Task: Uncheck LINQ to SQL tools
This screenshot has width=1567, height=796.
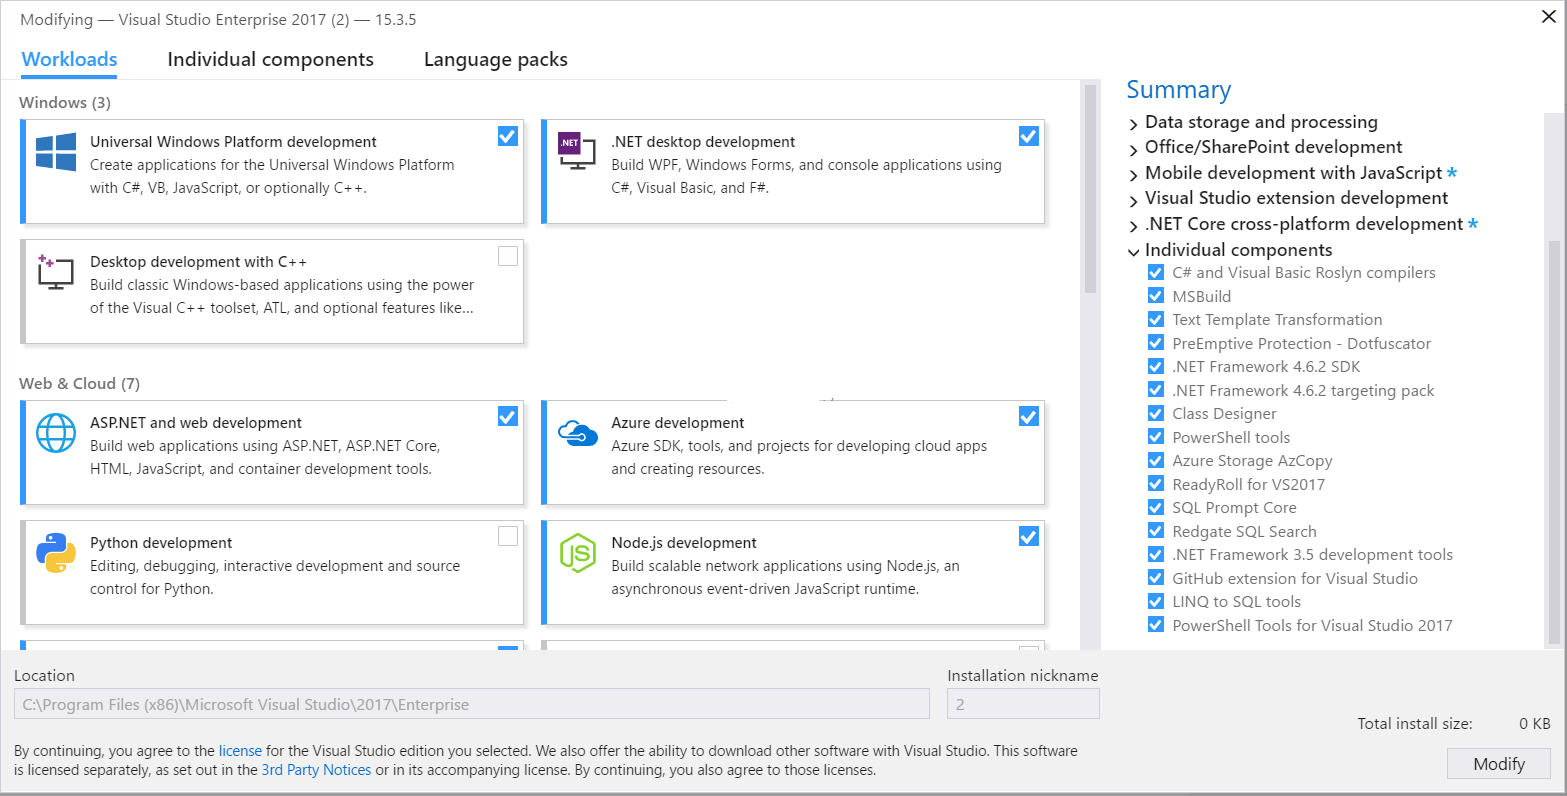Action: (x=1156, y=601)
